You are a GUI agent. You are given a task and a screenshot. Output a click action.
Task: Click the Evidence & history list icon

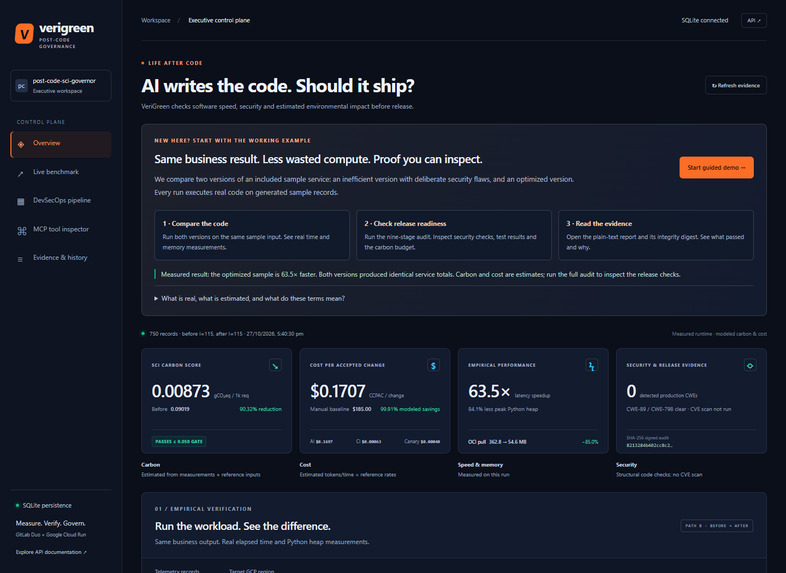(20, 259)
